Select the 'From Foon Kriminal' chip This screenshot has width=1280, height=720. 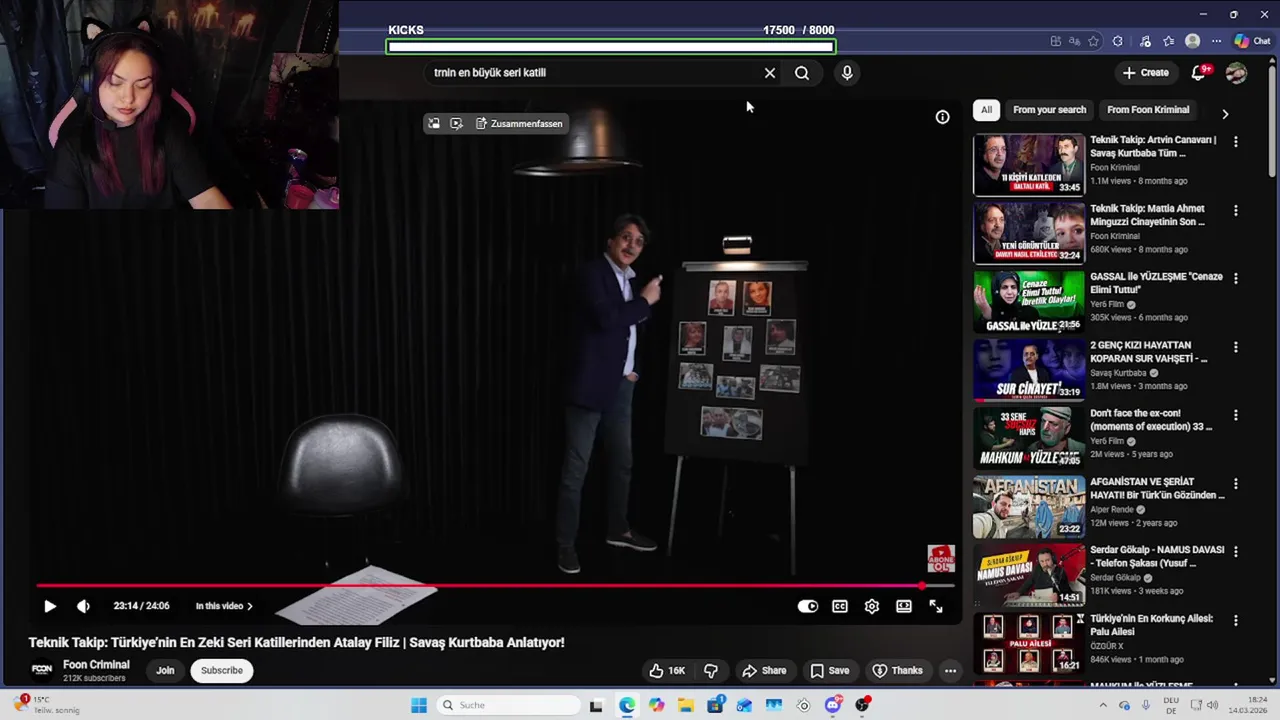[x=1148, y=110]
